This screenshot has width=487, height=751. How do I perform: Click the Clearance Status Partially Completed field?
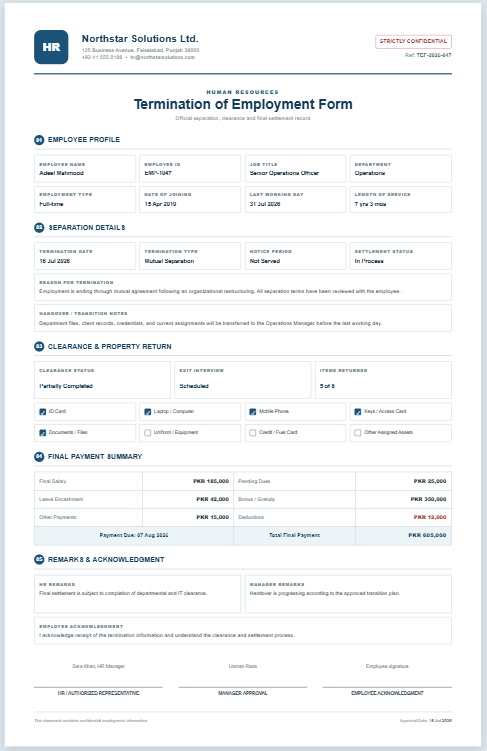[102, 380]
